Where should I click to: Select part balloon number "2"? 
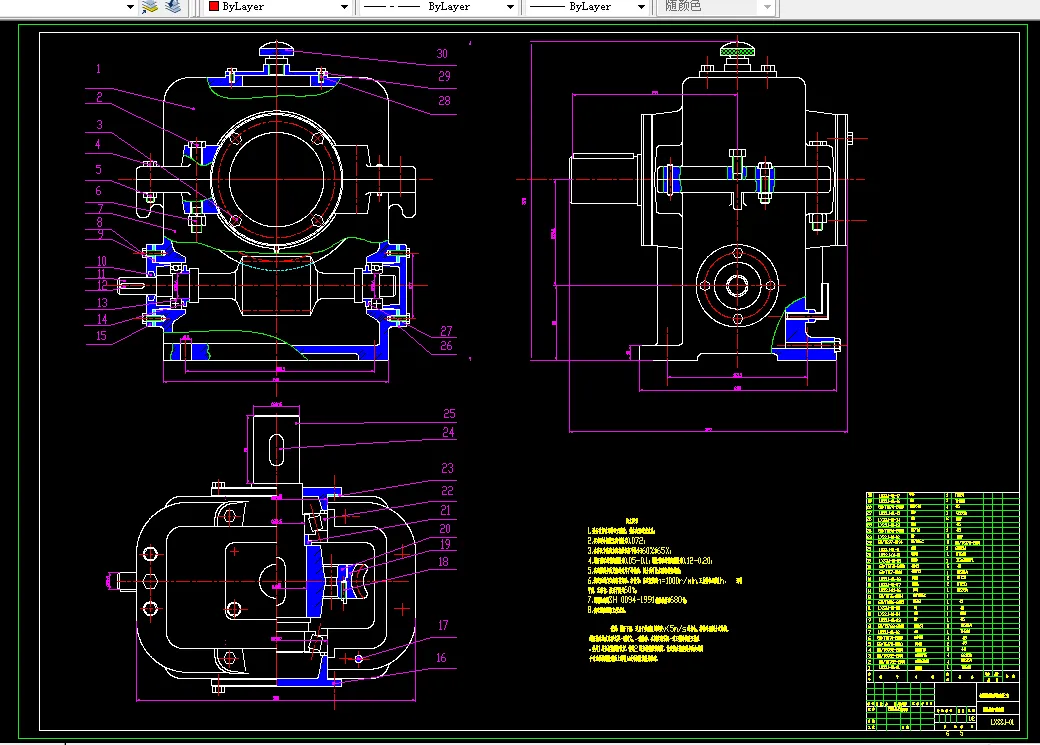click(99, 98)
